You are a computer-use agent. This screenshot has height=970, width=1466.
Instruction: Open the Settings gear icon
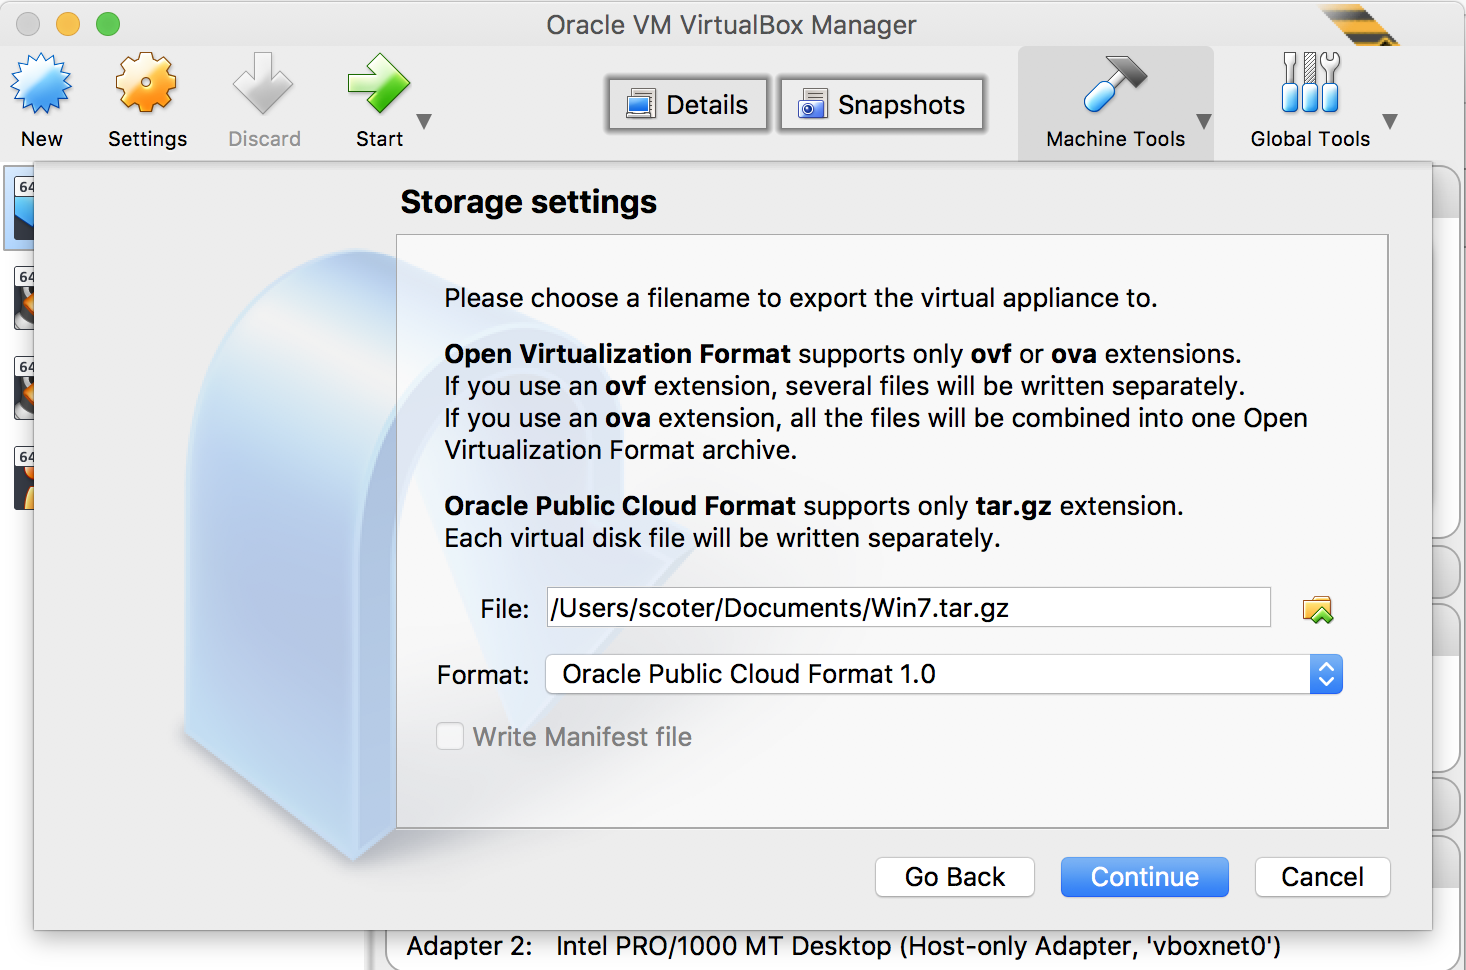tap(146, 84)
